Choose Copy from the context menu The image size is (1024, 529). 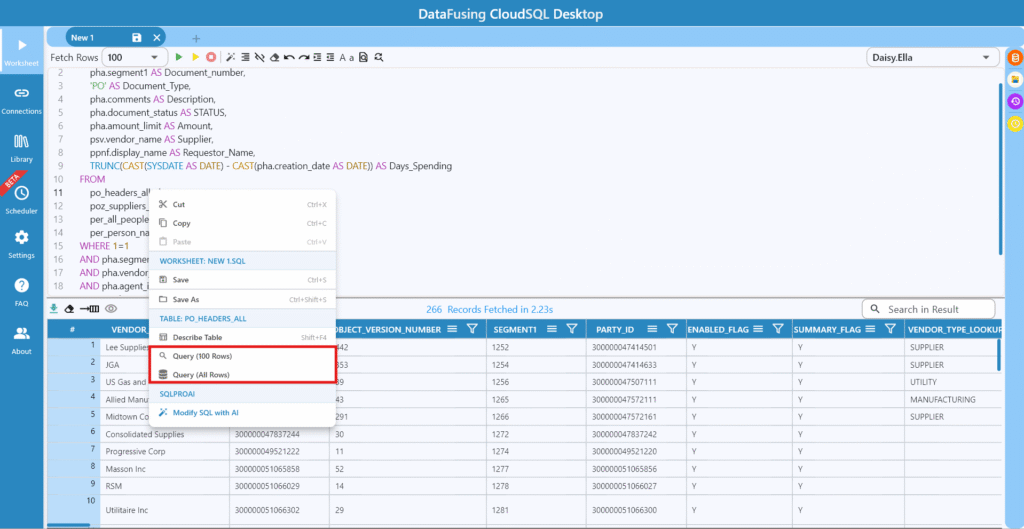[242, 223]
